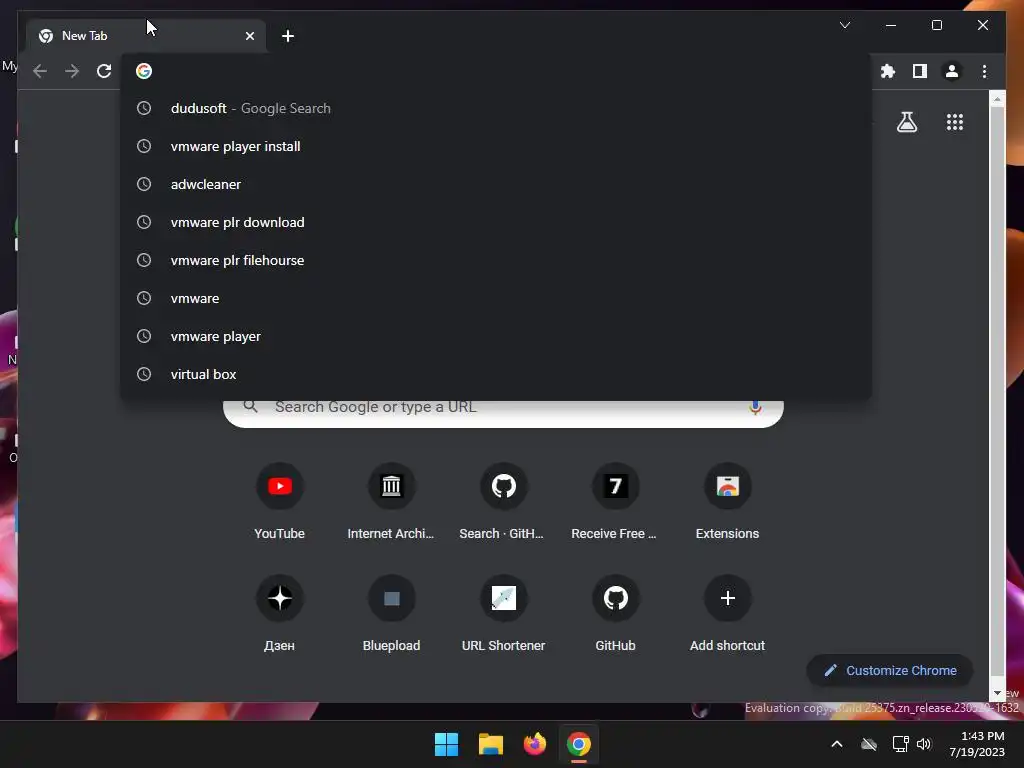The width and height of the screenshot is (1024, 768).
Task: Choose the vmware player suggestion
Action: click(496, 336)
